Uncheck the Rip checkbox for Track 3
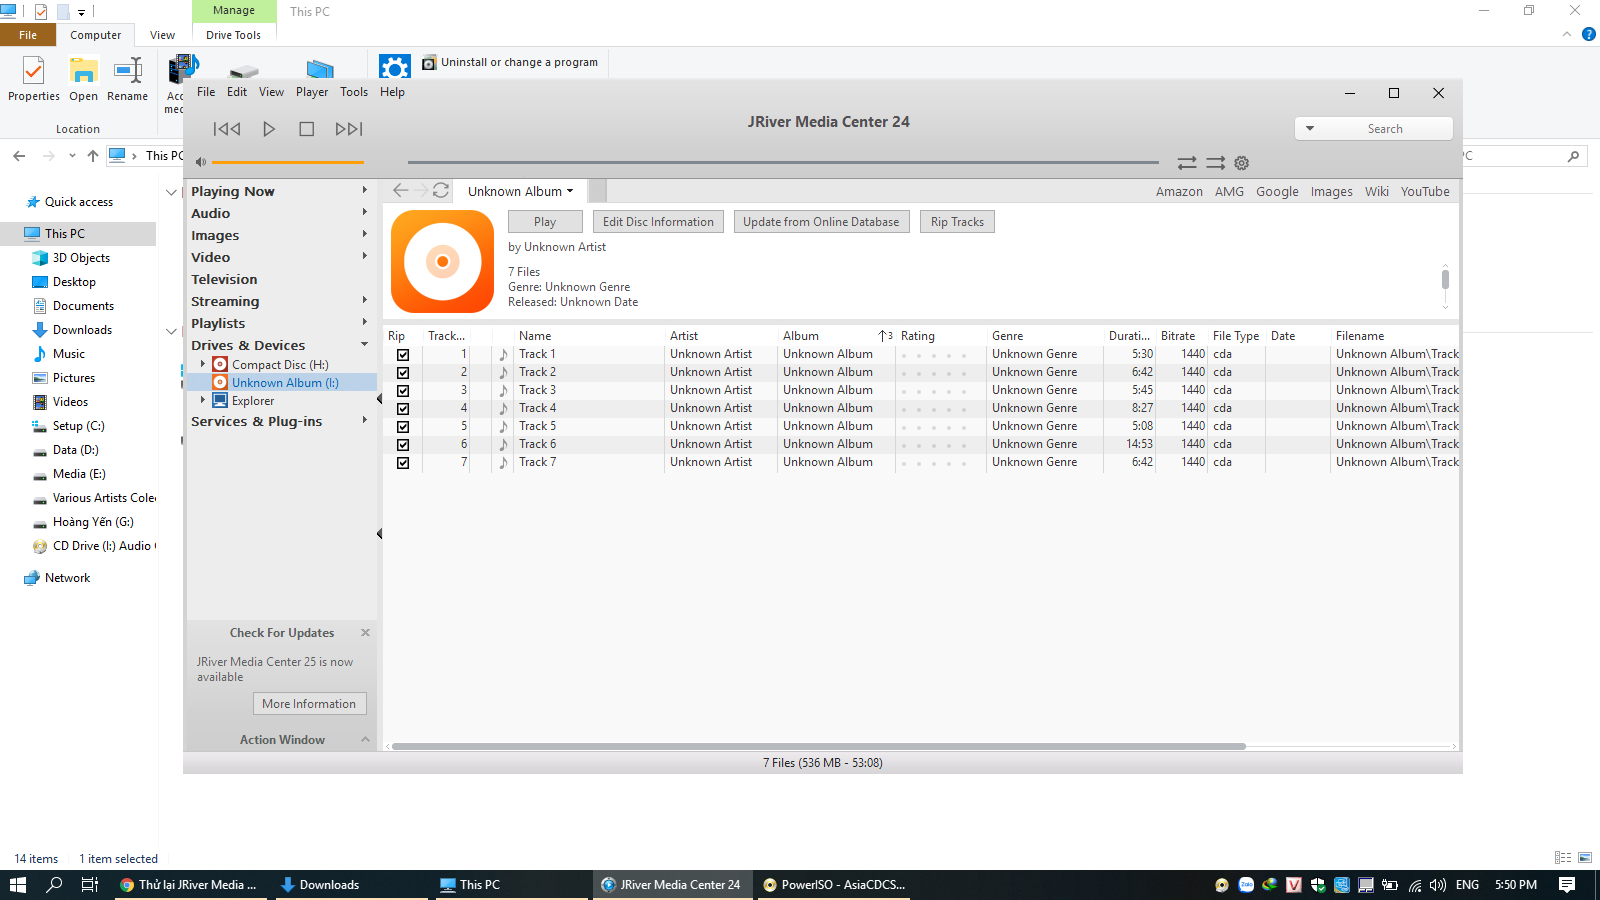The width and height of the screenshot is (1600, 900). 403,391
